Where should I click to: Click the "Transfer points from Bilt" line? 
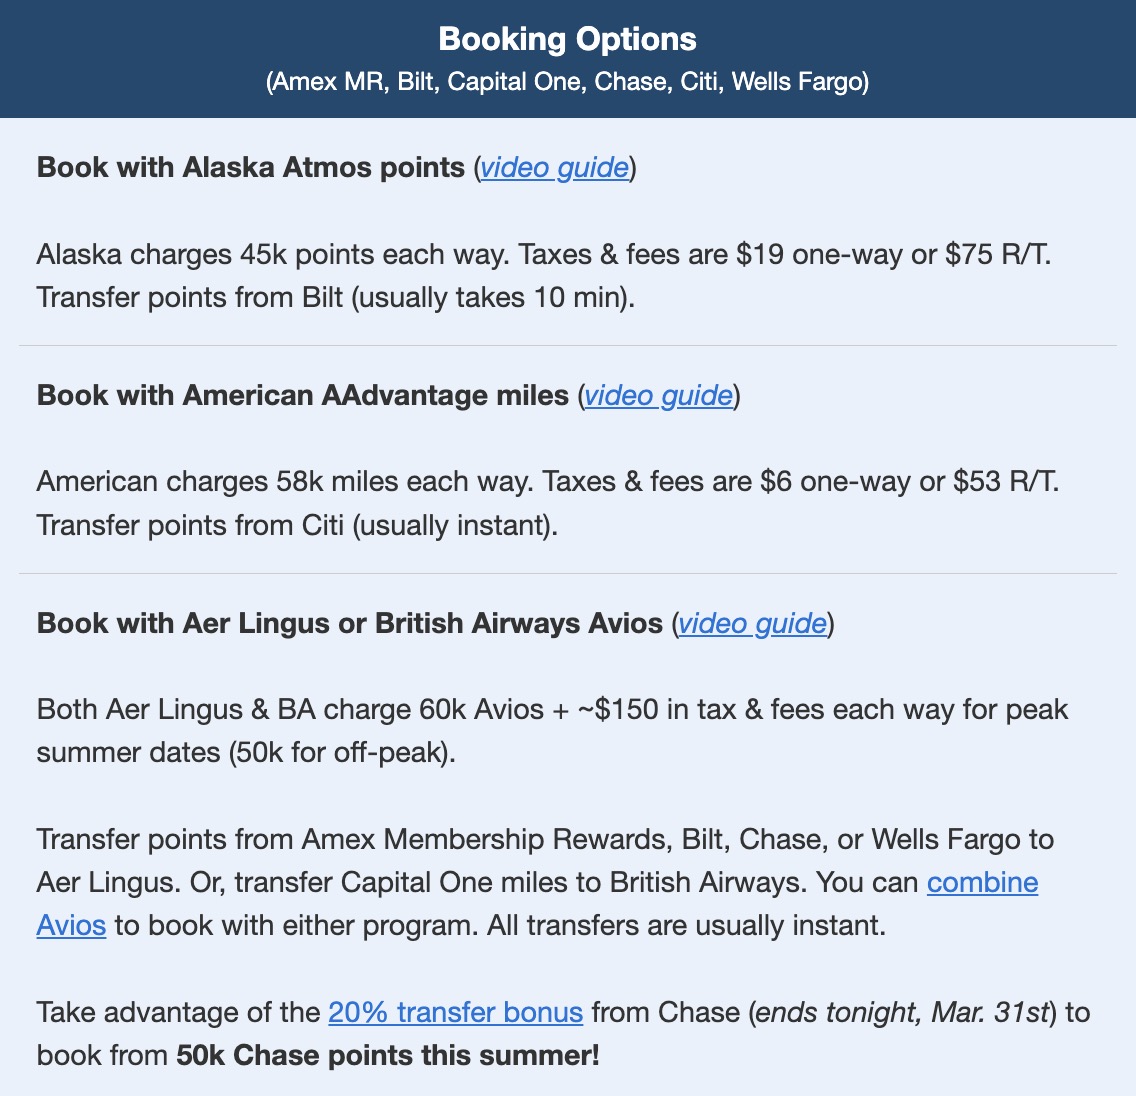pos(335,298)
